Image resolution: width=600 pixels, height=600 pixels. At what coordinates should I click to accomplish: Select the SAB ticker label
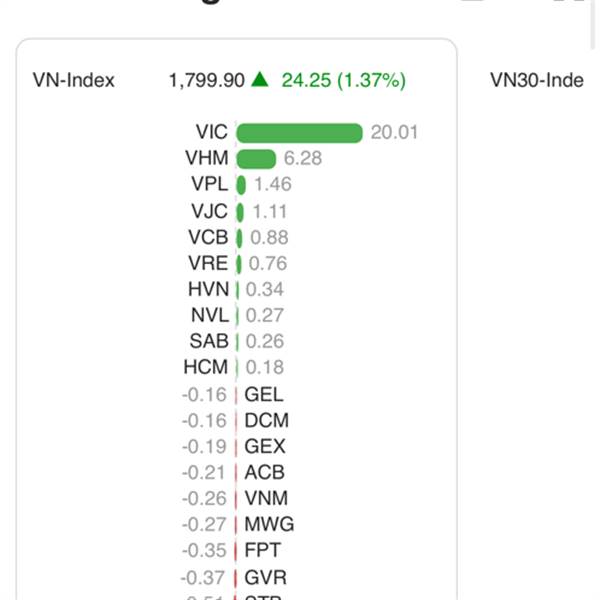tap(209, 341)
